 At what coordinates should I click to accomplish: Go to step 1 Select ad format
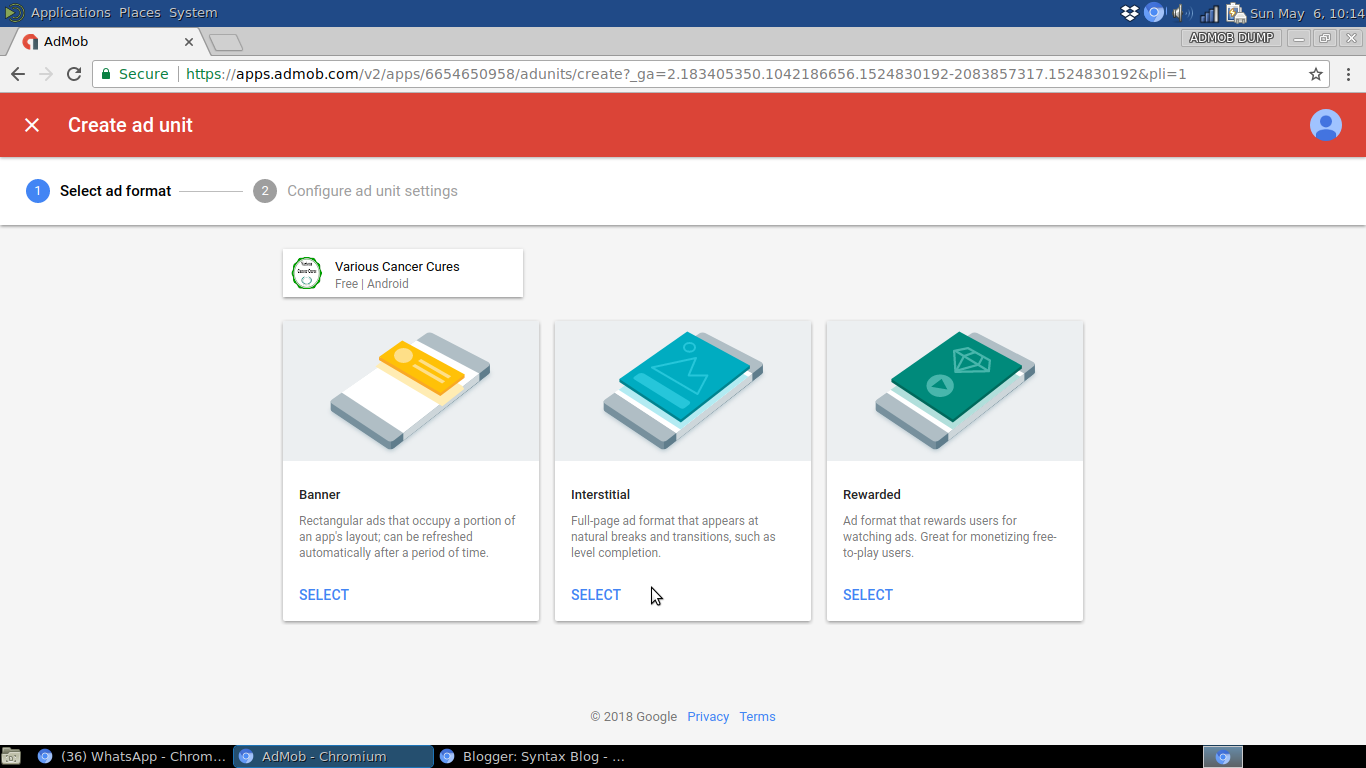(x=99, y=191)
